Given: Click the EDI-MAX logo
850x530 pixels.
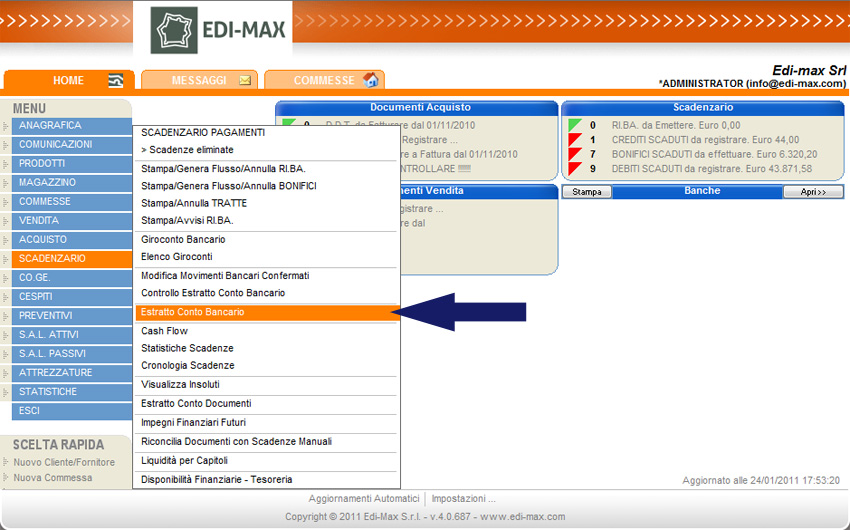Looking at the screenshot, I should pos(219,31).
